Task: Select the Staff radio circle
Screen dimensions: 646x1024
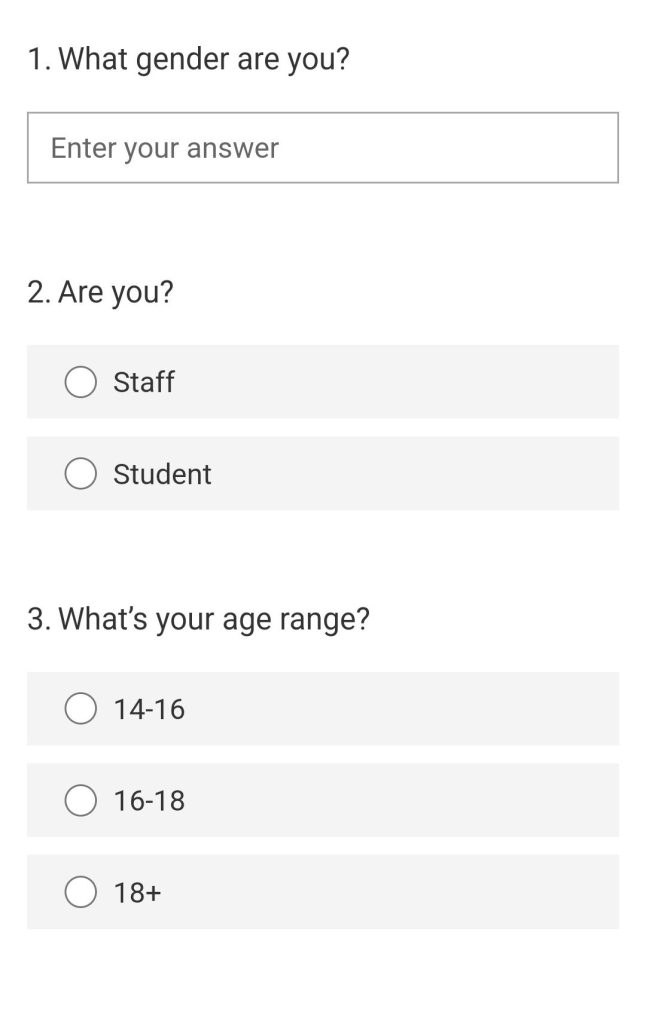Action: (x=81, y=382)
